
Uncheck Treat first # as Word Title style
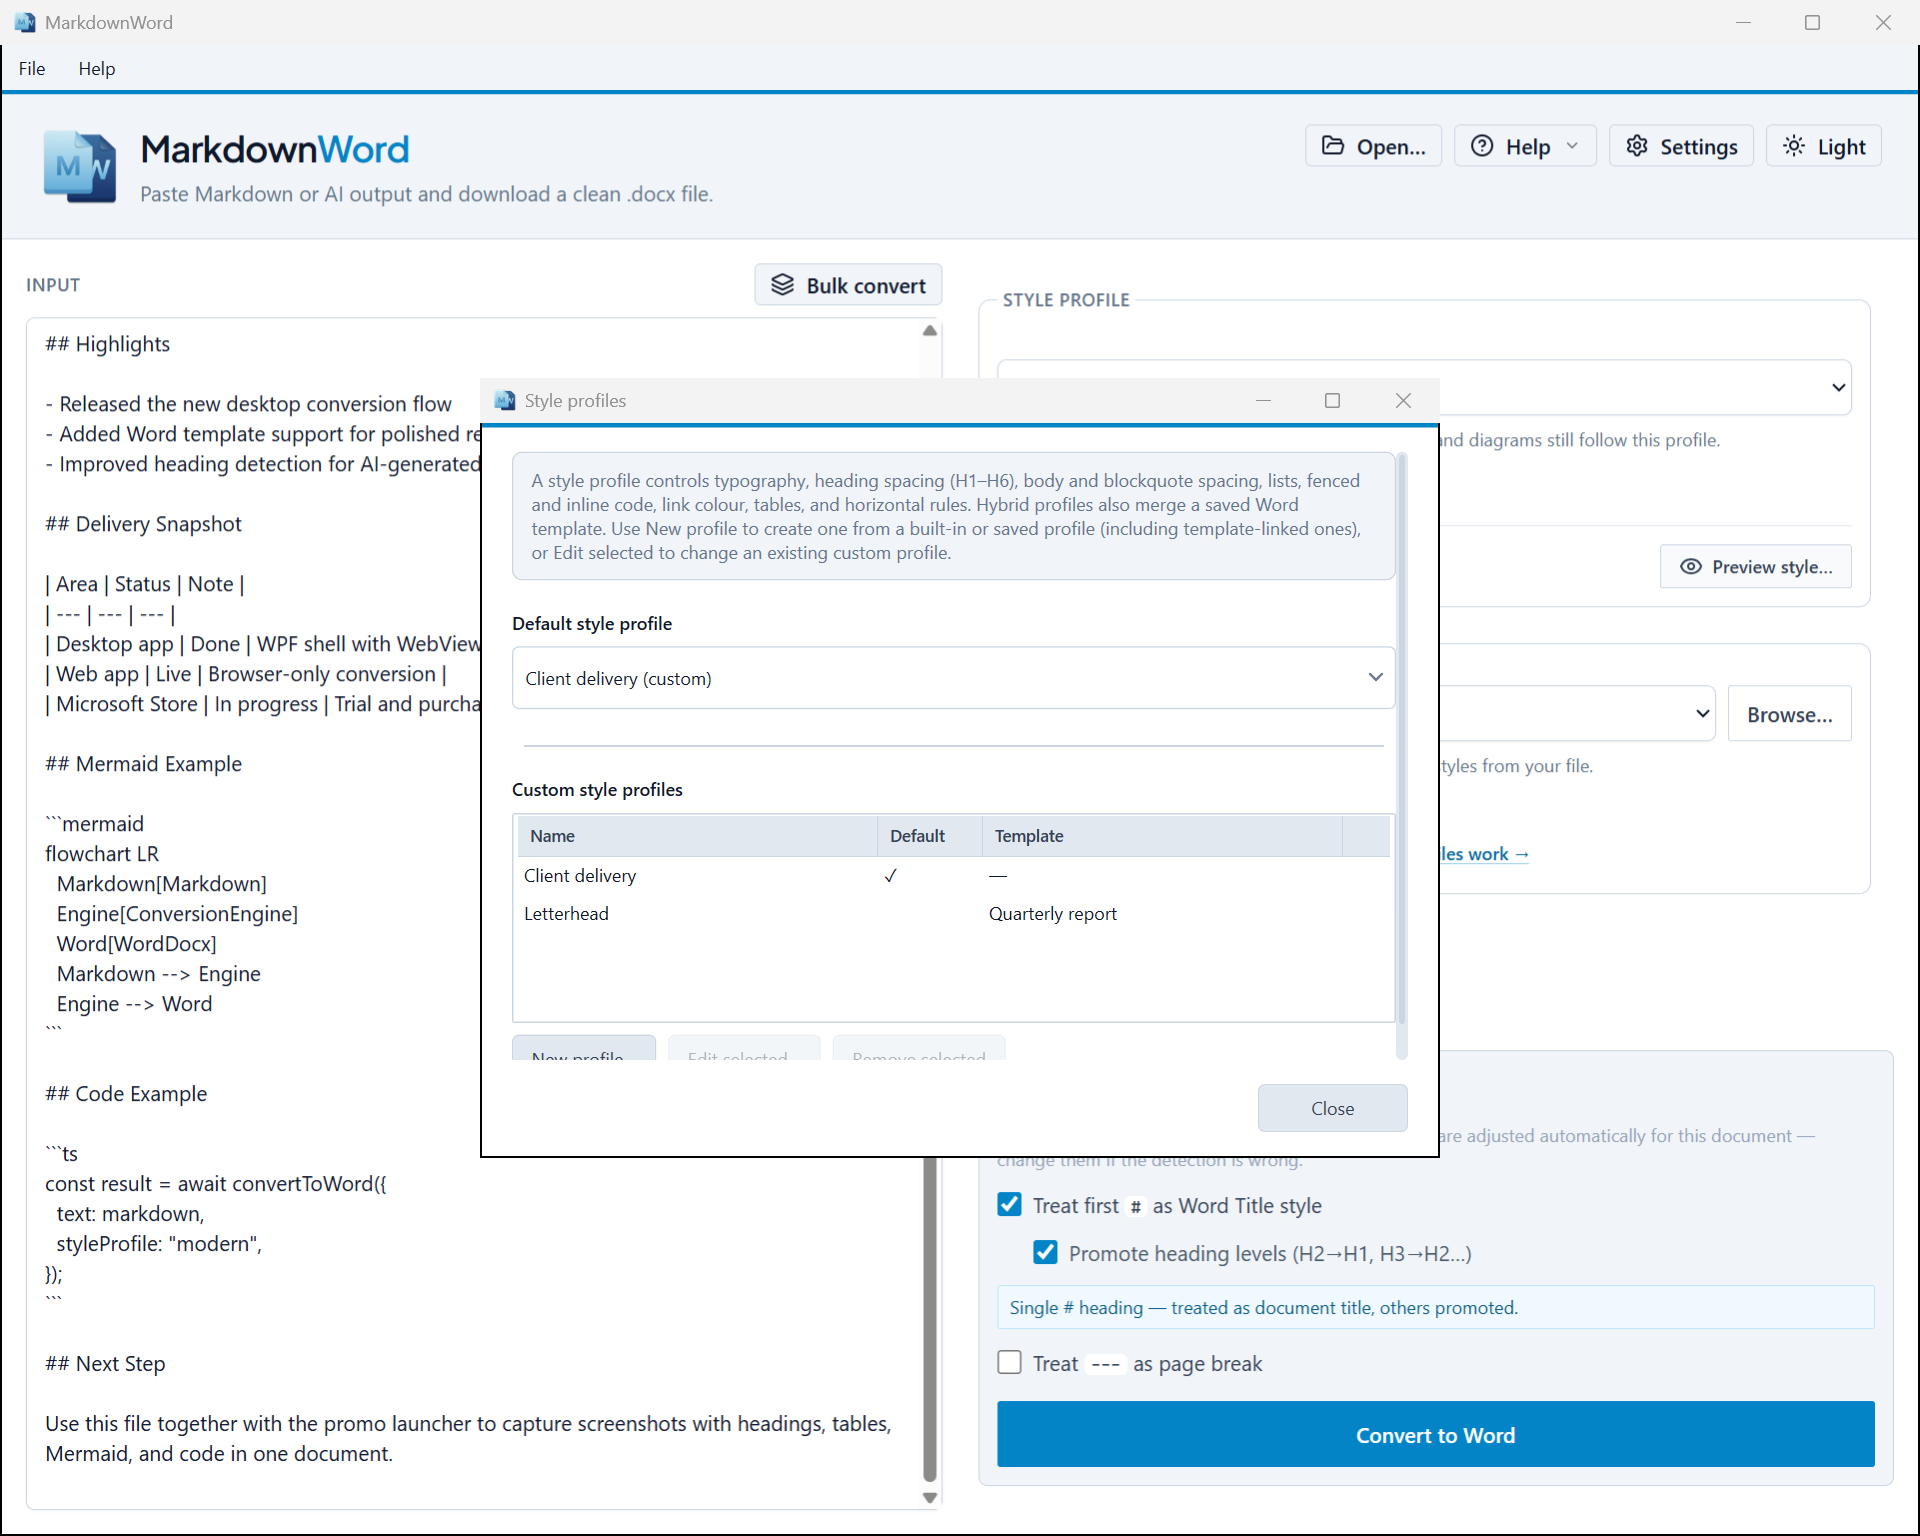[1010, 1205]
